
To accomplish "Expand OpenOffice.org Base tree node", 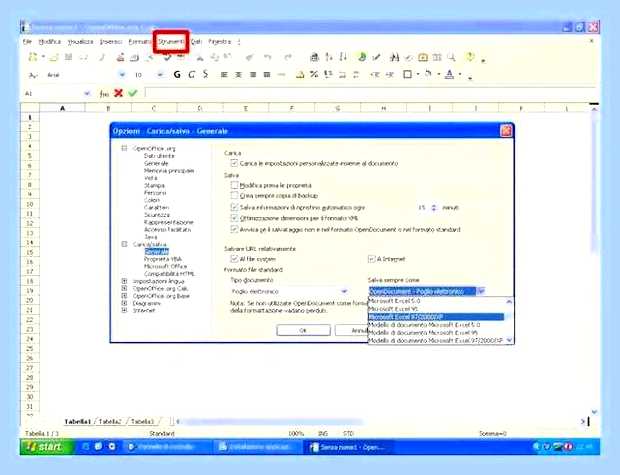I will click(125, 296).
